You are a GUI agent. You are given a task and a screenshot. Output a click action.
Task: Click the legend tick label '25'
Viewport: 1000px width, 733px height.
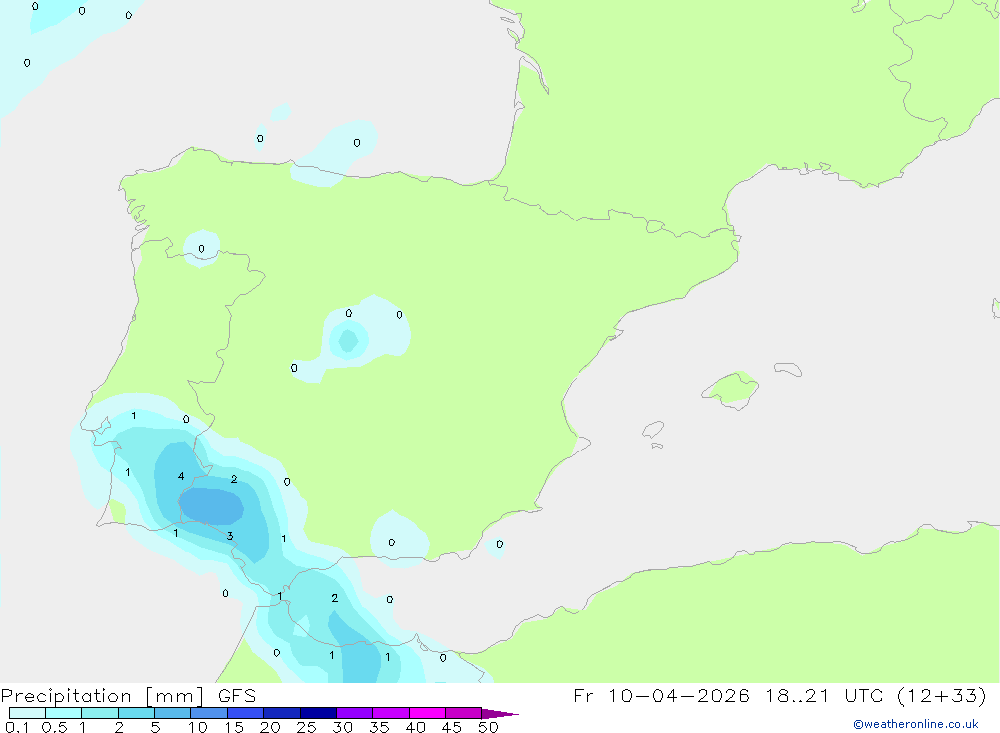click(306, 727)
